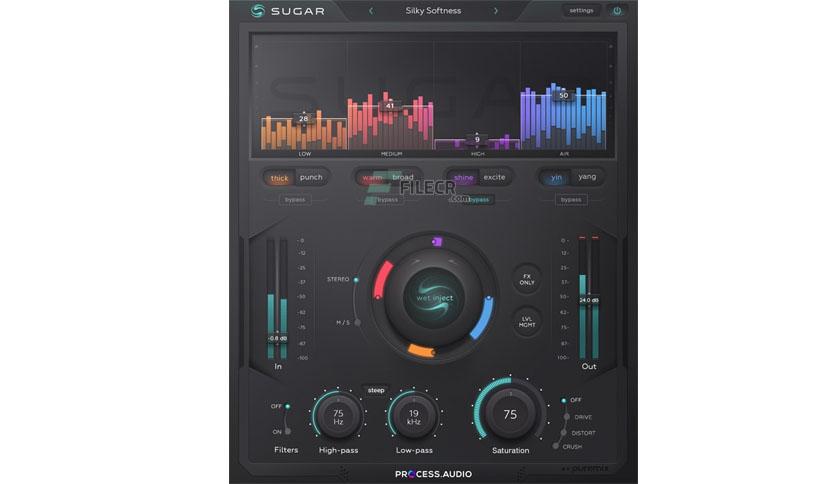Enable the LVL MGMT button
Viewport: 836px width, 484px height.
coord(527,322)
